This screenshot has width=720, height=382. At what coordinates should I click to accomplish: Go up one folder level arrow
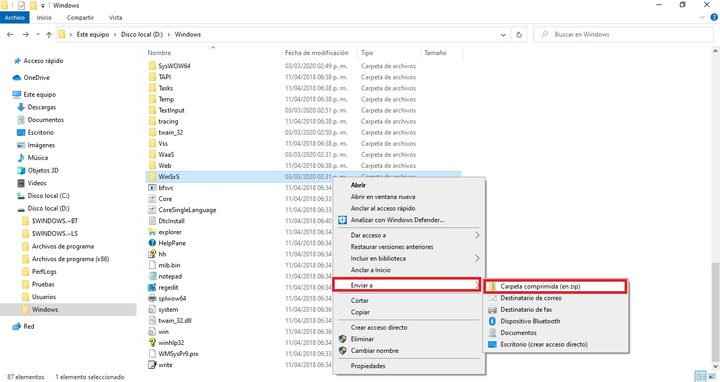(49, 34)
